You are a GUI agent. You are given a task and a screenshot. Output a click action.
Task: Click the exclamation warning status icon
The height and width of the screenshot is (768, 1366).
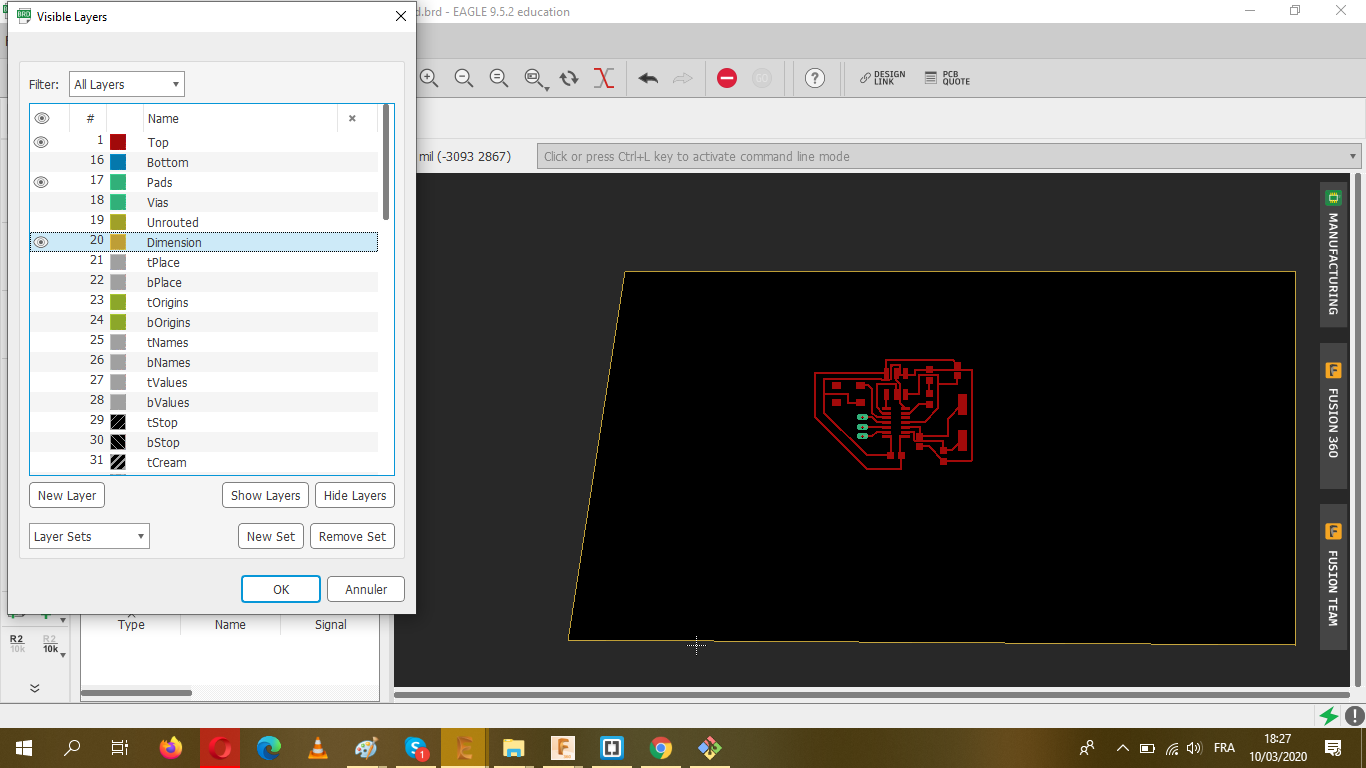coord(1354,716)
